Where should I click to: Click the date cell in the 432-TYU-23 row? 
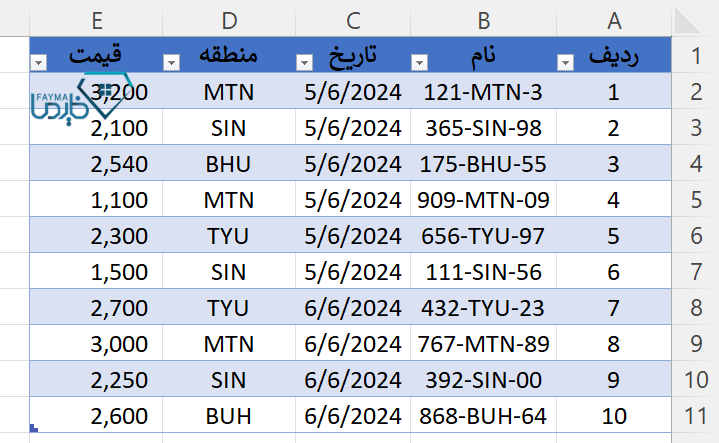click(x=353, y=307)
